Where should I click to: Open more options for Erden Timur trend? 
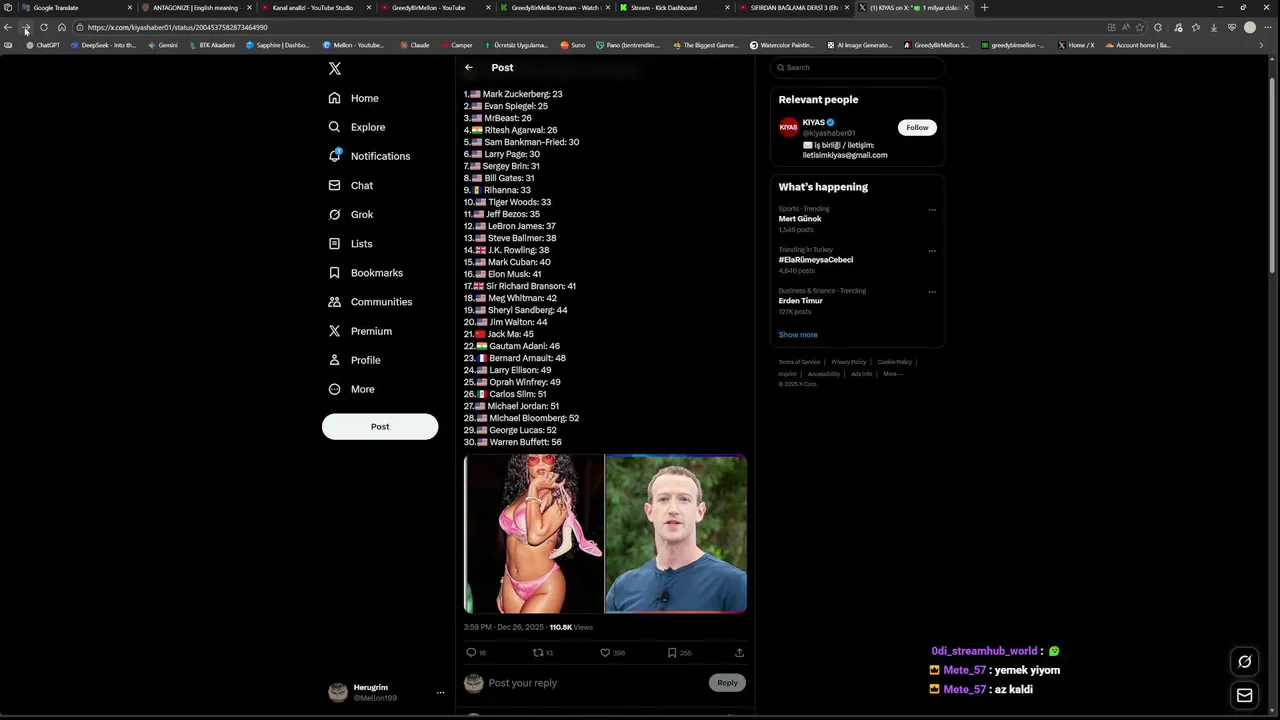(x=932, y=292)
